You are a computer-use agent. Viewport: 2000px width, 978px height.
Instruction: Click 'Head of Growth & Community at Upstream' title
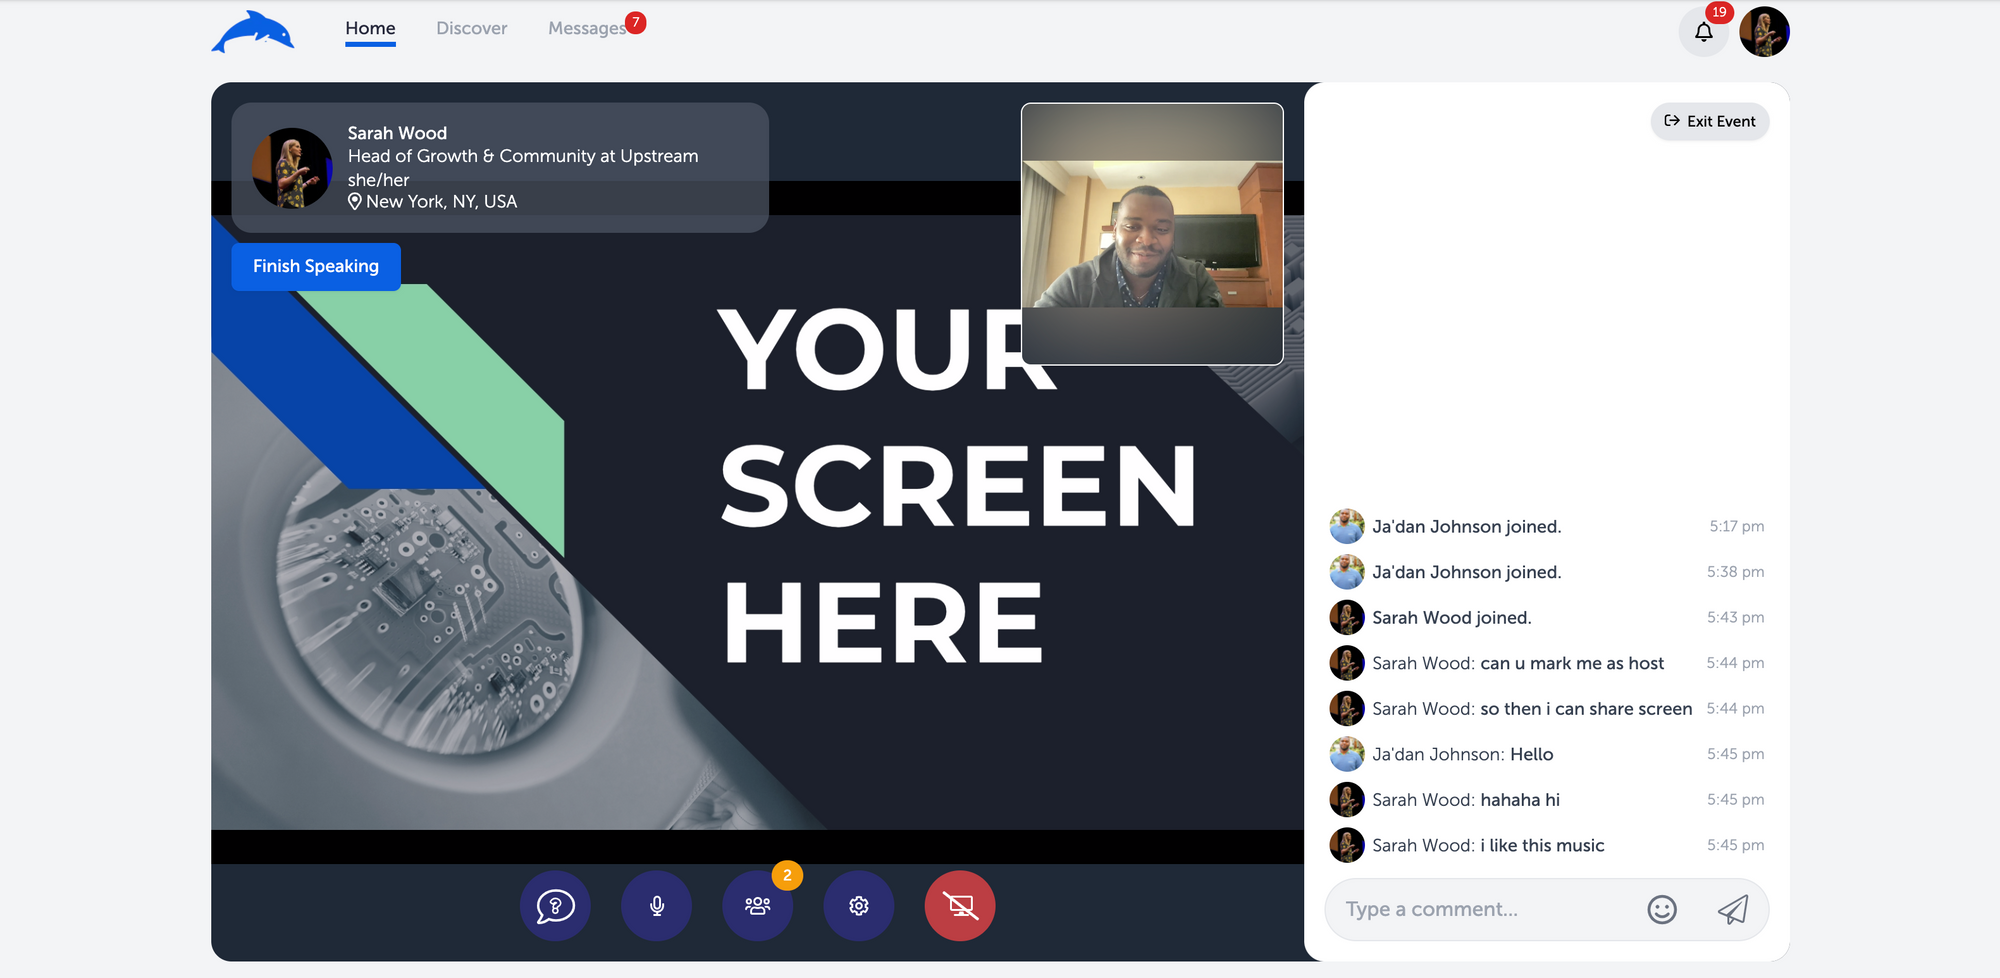point(523,156)
